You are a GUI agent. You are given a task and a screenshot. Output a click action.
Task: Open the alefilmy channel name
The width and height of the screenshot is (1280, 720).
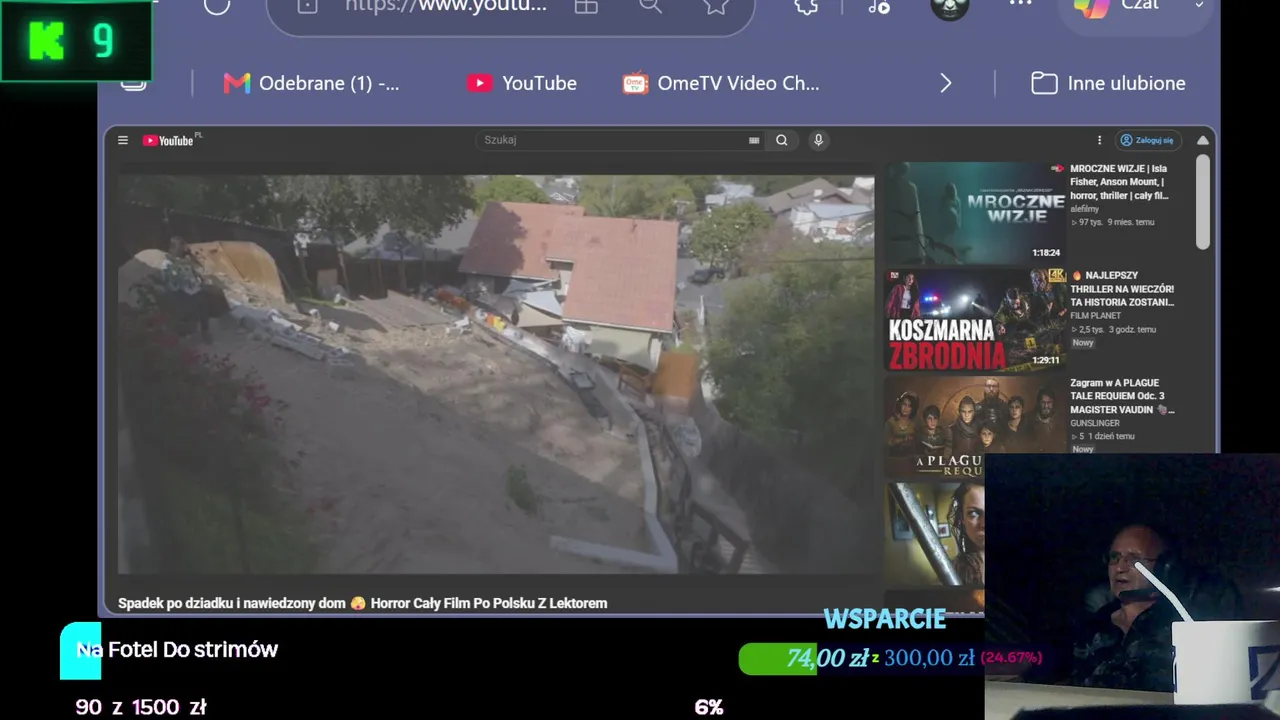tap(1084, 209)
